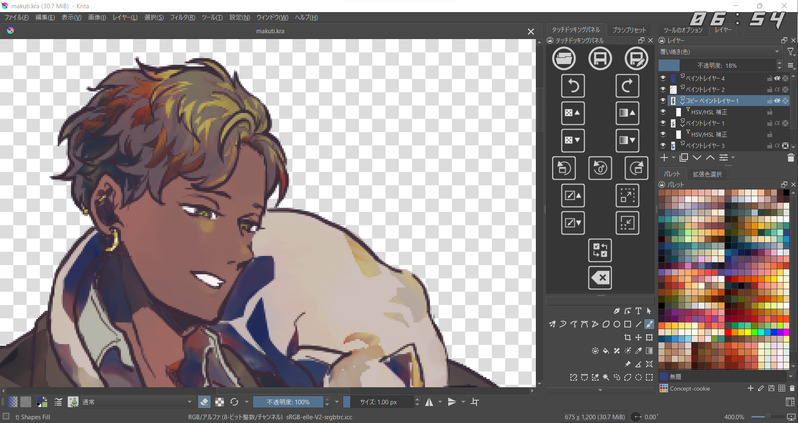Viewport: 798px width, 423px height.
Task: Click the lighten color gradient-up button
Action: [627, 113]
